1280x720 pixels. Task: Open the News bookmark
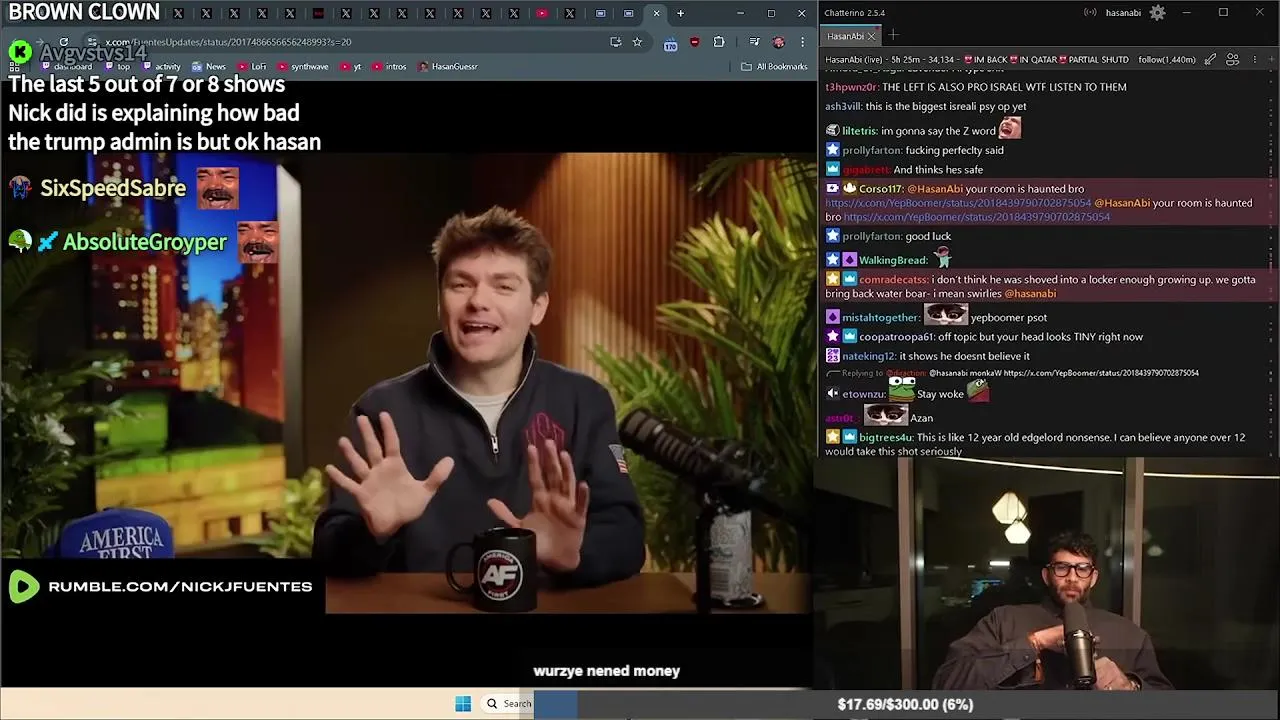coord(209,67)
